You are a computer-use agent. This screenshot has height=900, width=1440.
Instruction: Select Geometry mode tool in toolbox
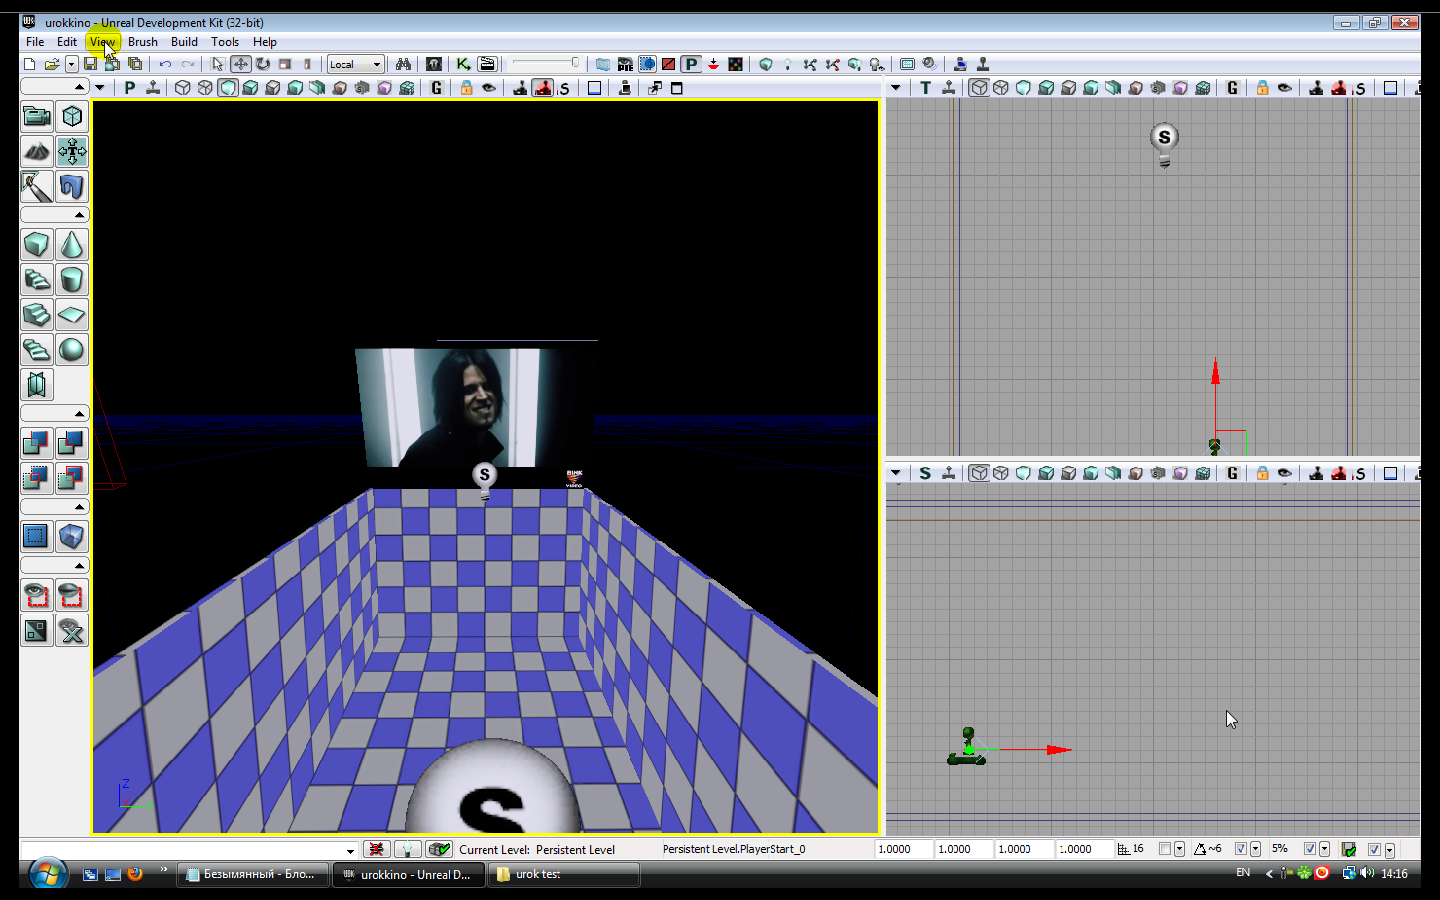coord(72,117)
